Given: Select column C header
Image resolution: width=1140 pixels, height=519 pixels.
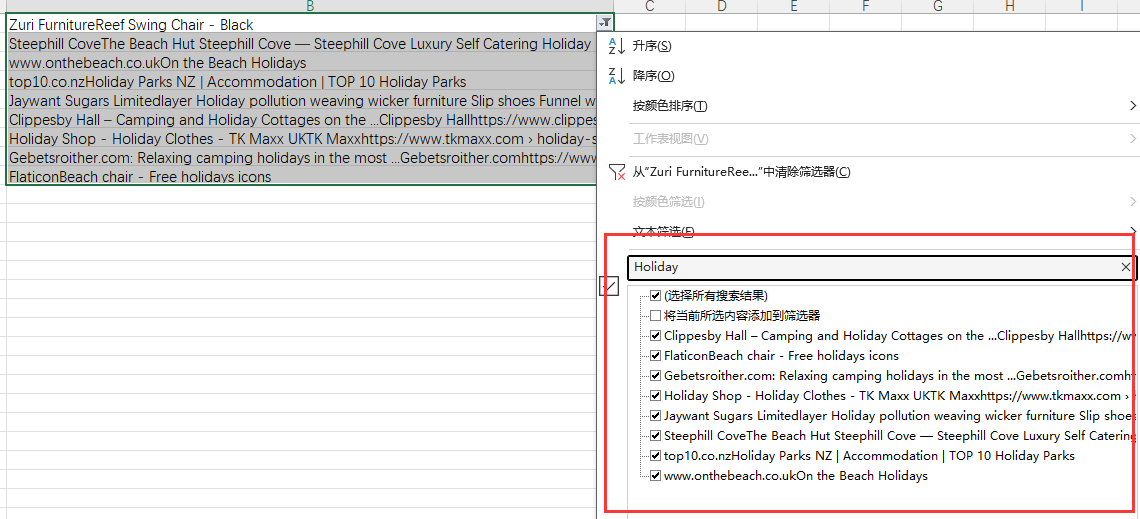Looking at the screenshot, I should (x=650, y=6).
